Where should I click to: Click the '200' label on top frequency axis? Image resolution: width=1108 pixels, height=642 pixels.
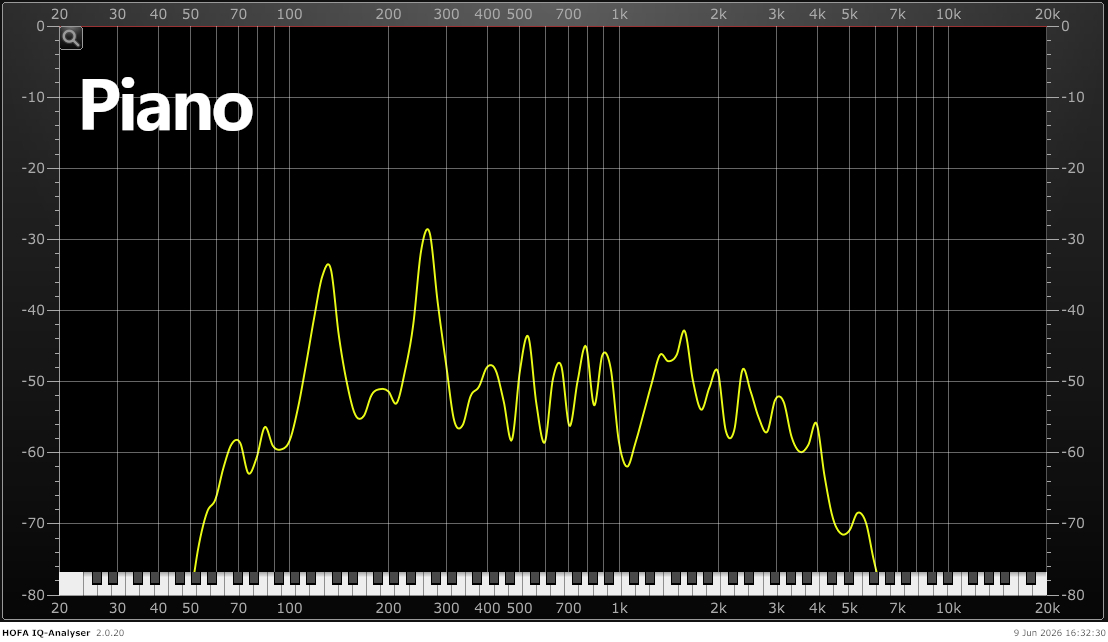388,14
